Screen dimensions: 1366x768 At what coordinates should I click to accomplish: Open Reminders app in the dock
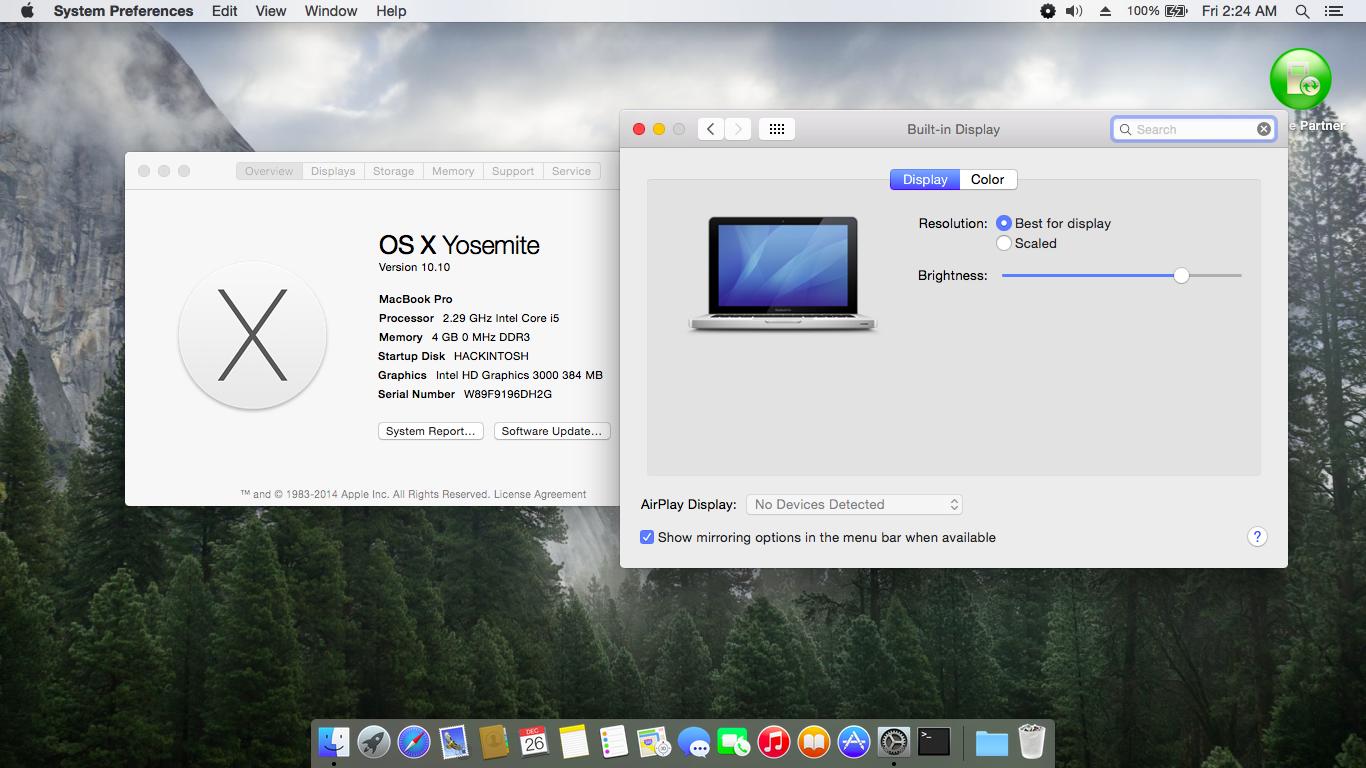click(614, 742)
